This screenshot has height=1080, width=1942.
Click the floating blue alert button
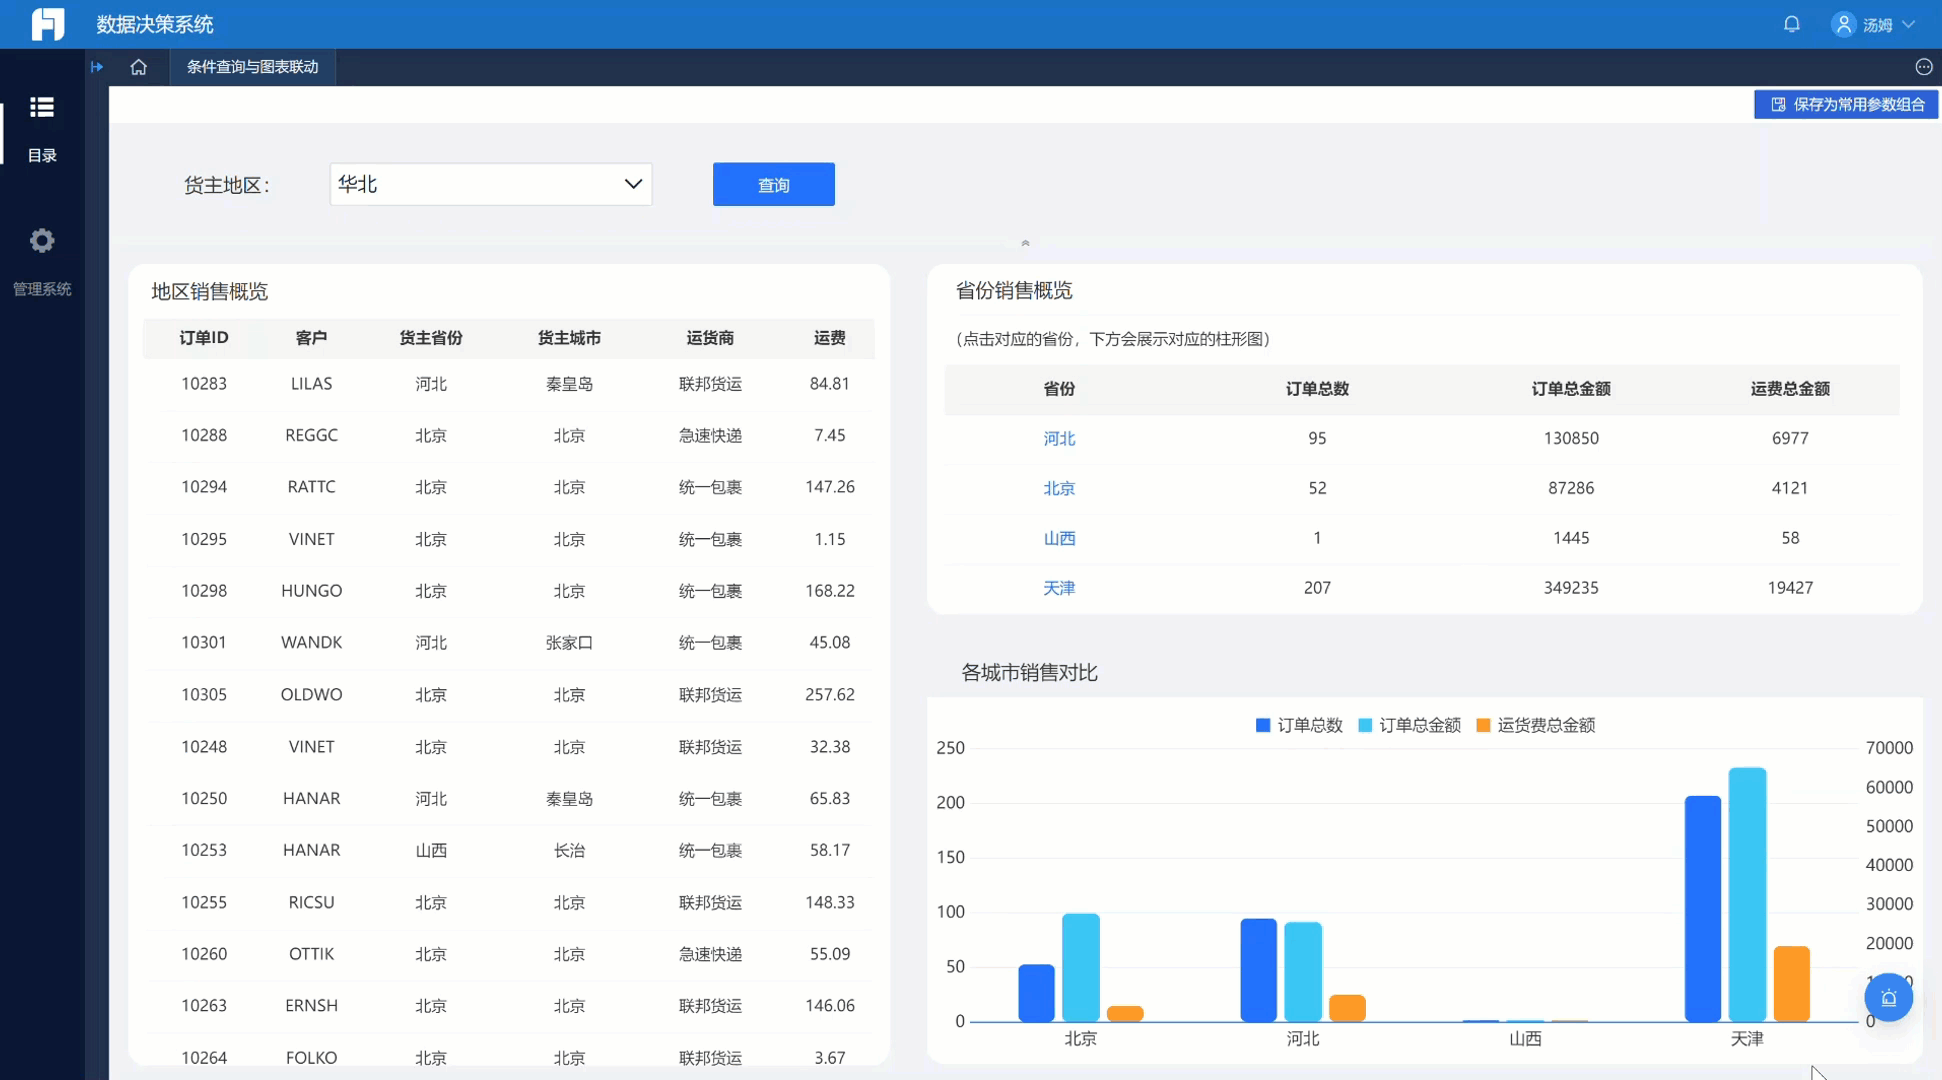[x=1888, y=997]
